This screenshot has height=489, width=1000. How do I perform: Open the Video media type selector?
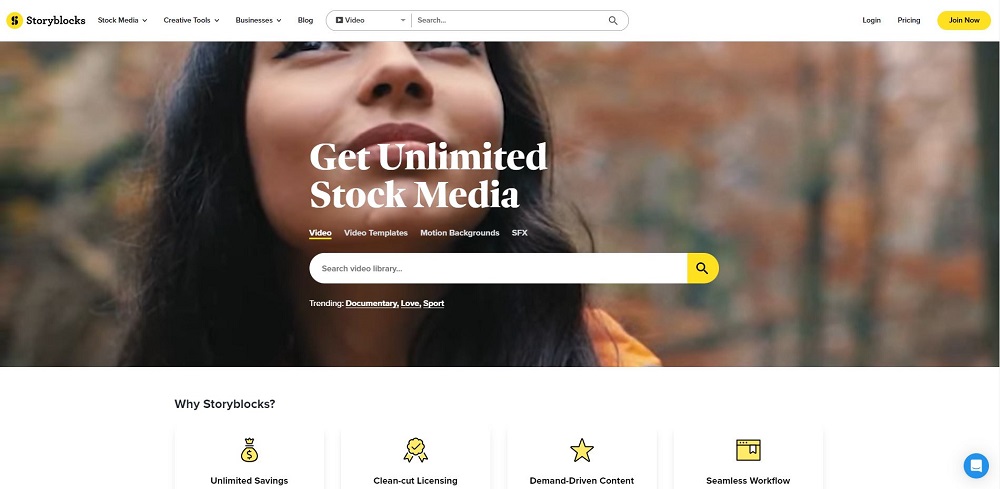(x=370, y=20)
